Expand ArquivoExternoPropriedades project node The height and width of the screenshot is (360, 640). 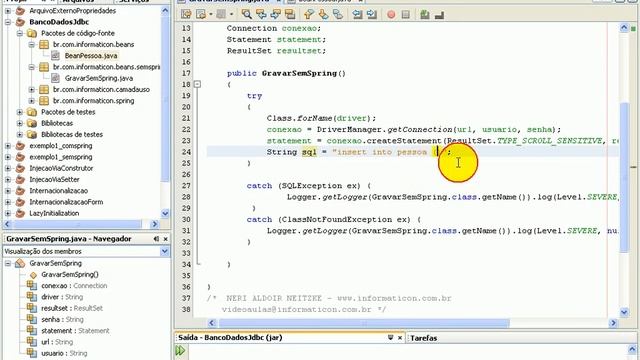coord(8,11)
